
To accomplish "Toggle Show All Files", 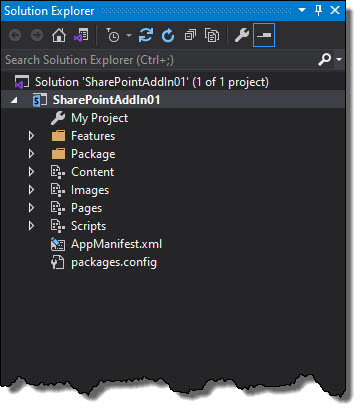I will point(212,35).
